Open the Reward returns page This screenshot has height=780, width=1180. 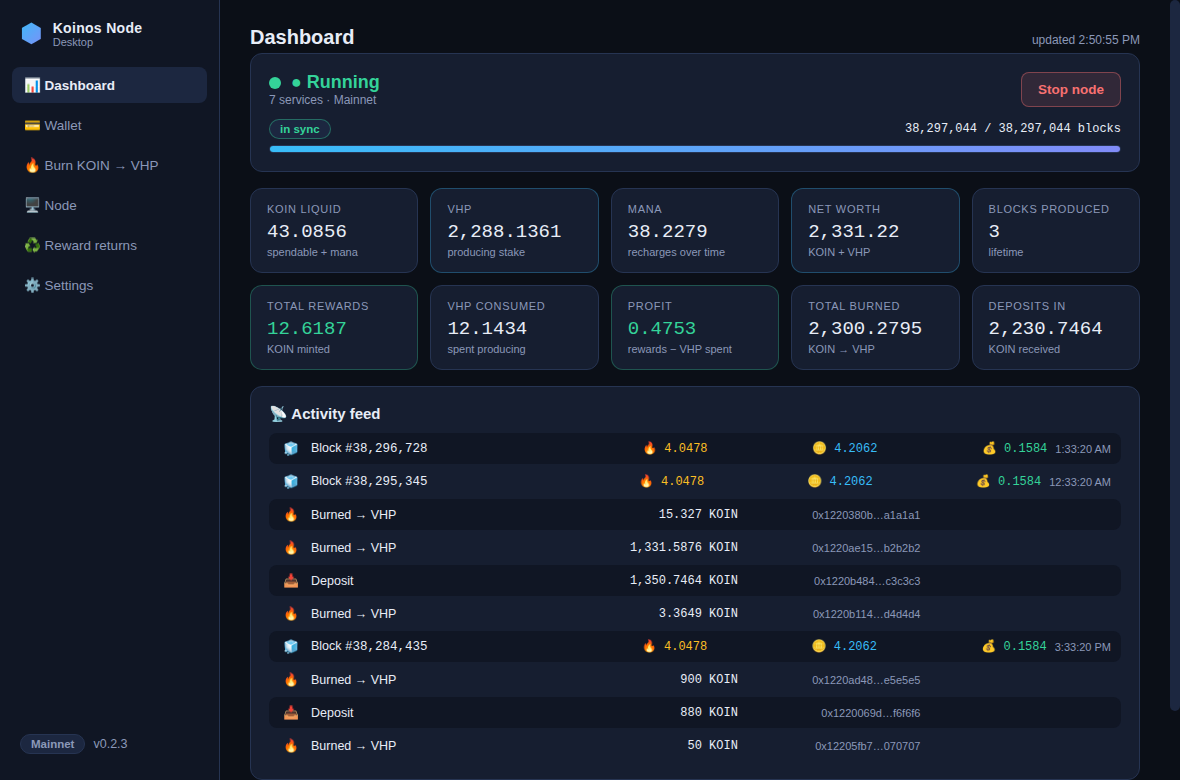coord(109,245)
